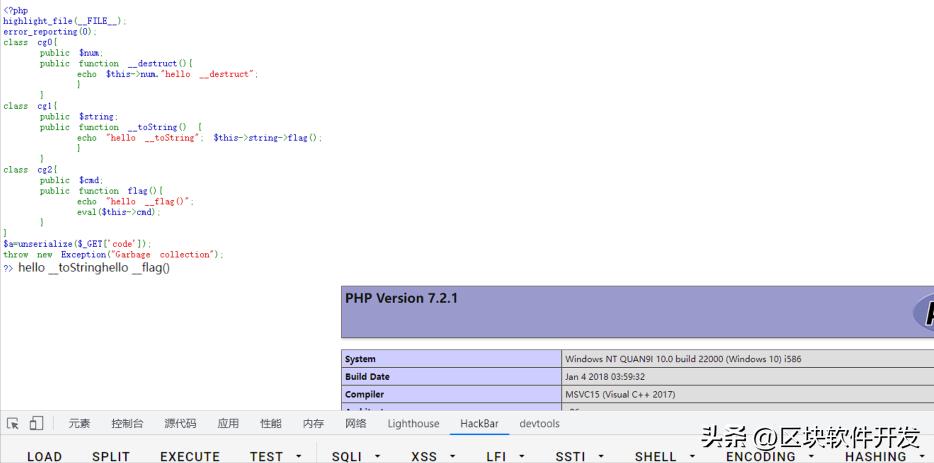The width and height of the screenshot is (934, 463).
Task: Switch to the 应用 tab
Action: point(228,424)
